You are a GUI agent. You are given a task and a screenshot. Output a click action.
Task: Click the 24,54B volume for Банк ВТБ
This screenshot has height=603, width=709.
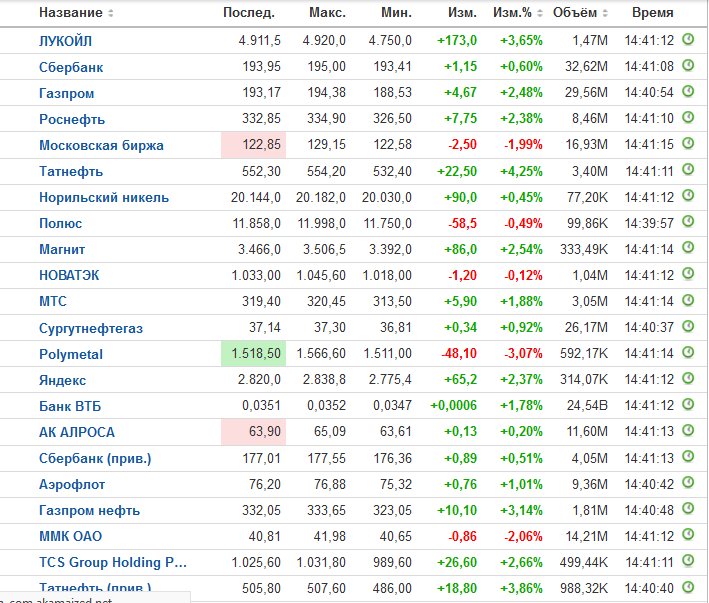click(587, 405)
